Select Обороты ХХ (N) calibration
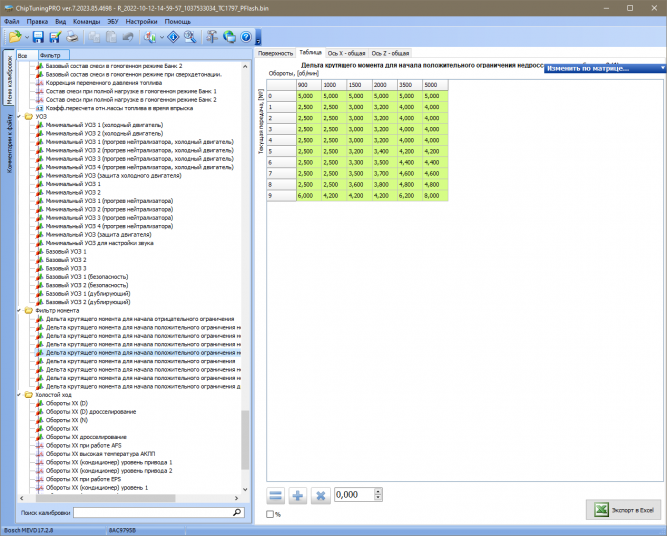 pos(67,420)
